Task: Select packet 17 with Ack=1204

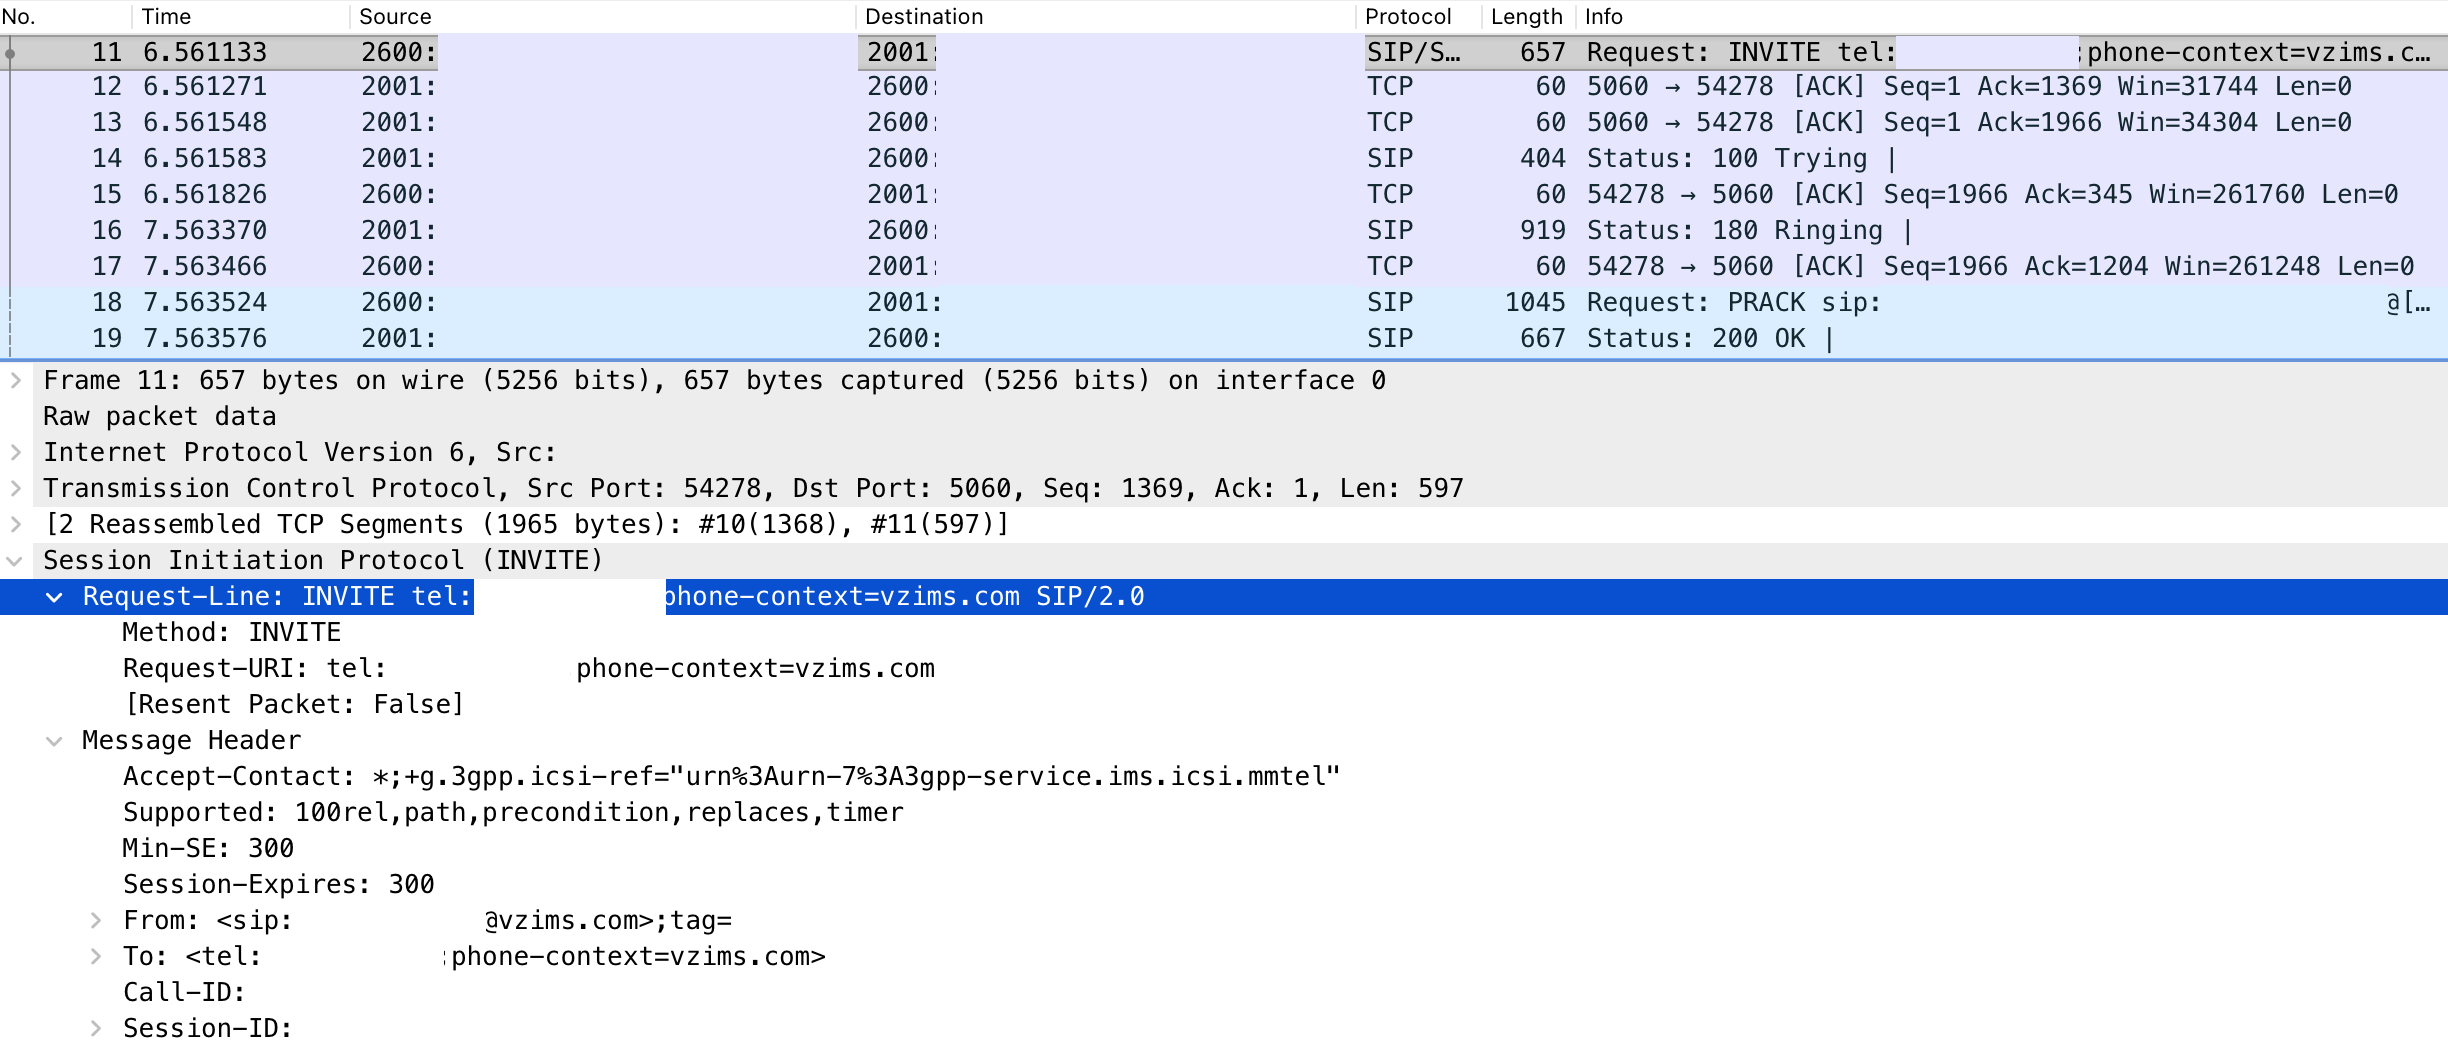Action: tap(1224, 267)
